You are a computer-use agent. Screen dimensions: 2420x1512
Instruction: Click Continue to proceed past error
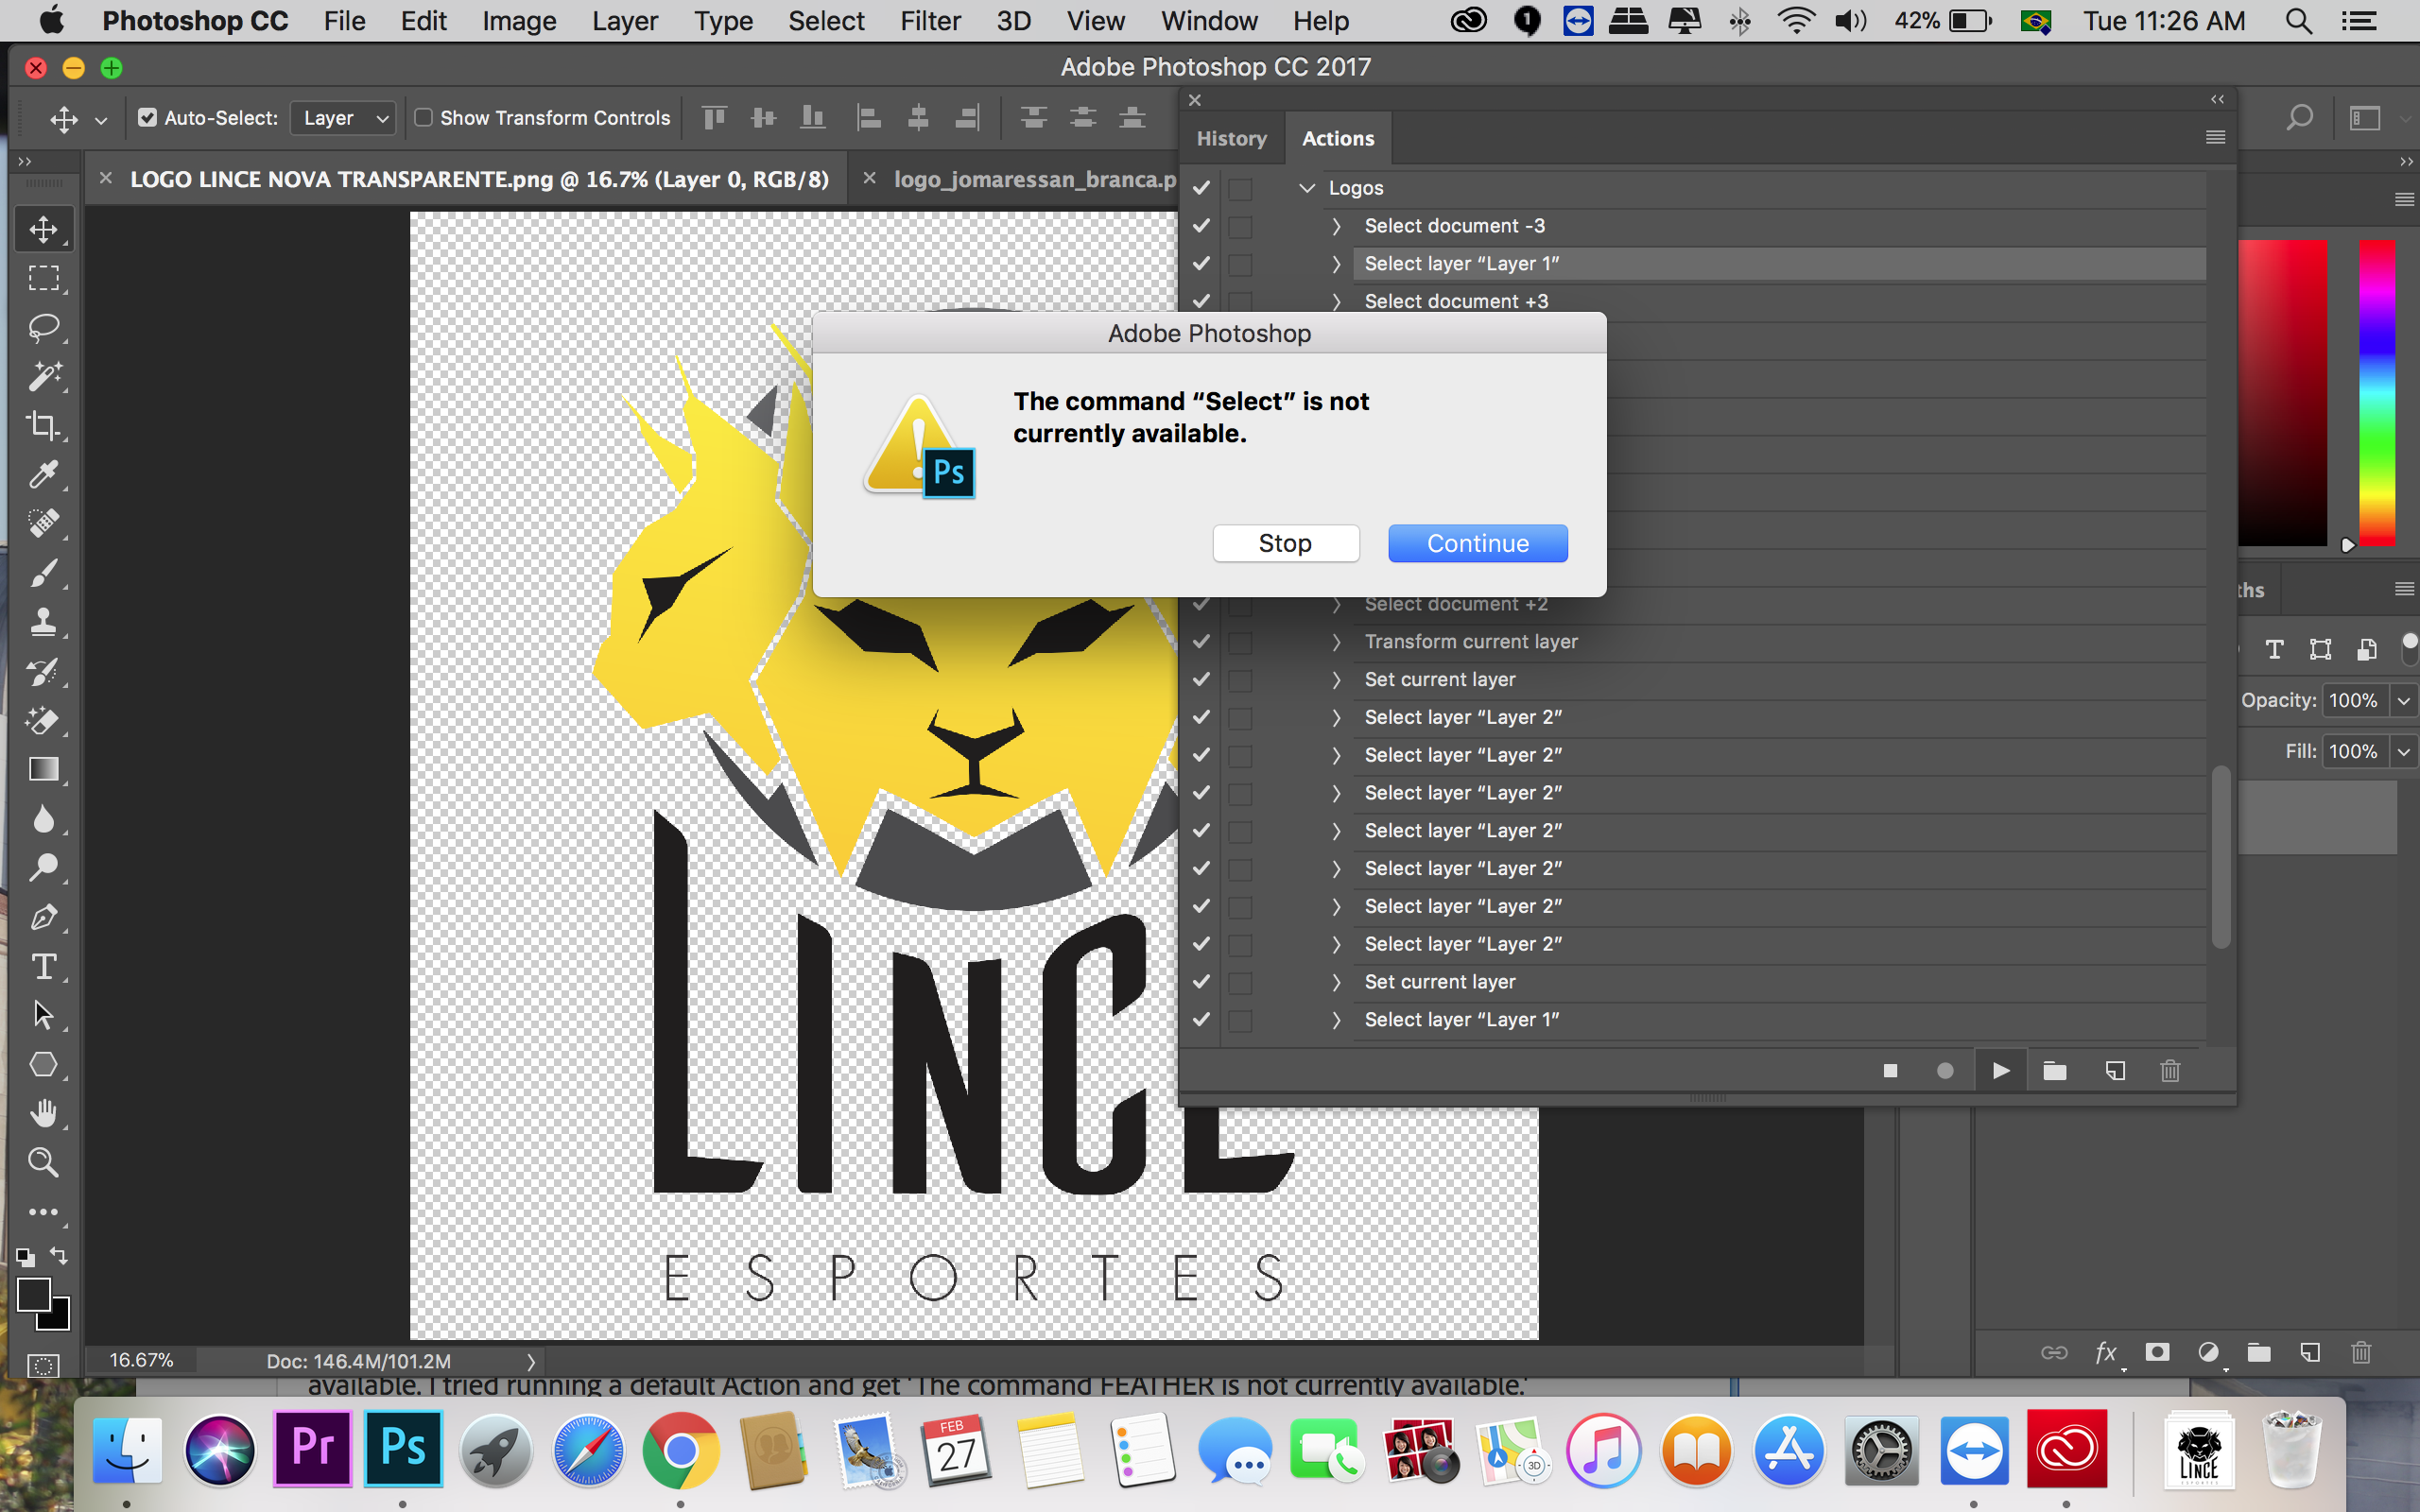pyautogui.click(x=1478, y=541)
